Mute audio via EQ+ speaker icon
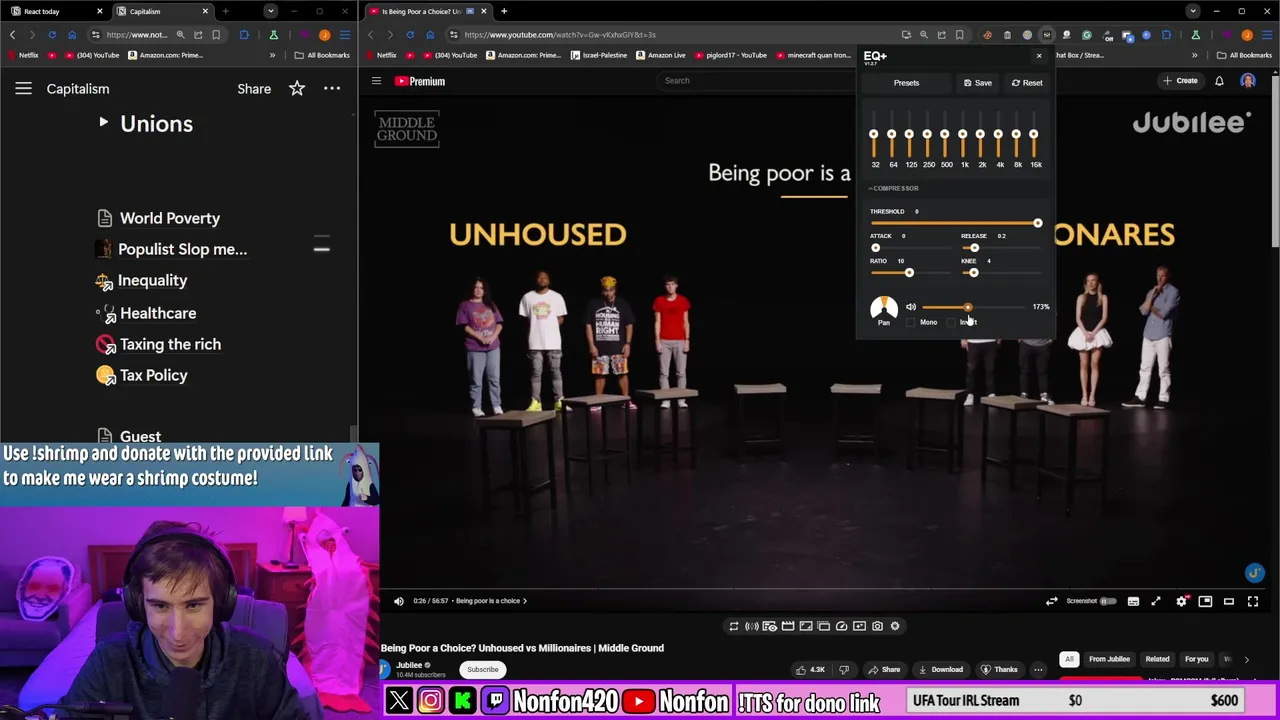 click(x=911, y=307)
